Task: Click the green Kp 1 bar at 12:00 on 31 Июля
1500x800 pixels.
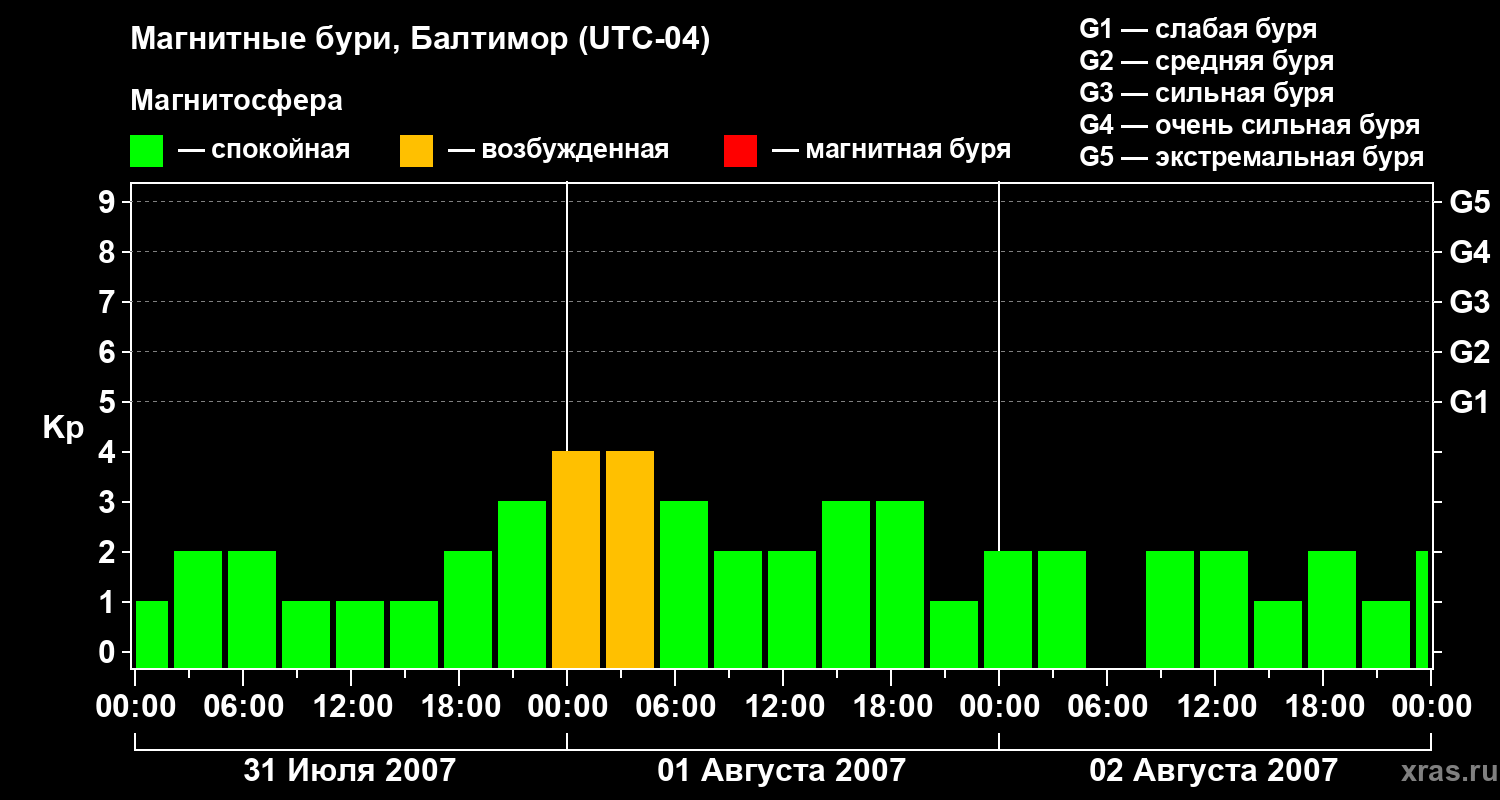Action: pyautogui.click(x=360, y=634)
